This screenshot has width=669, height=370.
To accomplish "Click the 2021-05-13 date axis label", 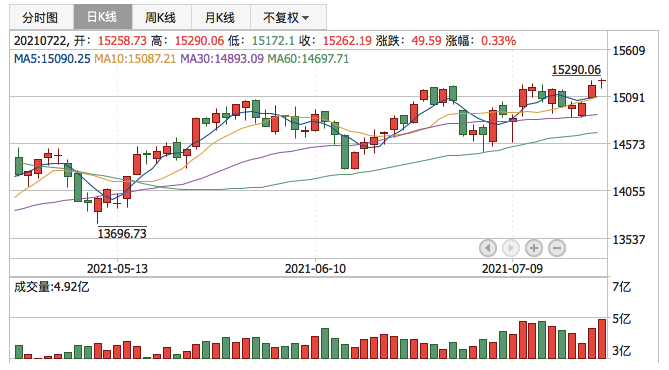I will (x=117, y=268).
